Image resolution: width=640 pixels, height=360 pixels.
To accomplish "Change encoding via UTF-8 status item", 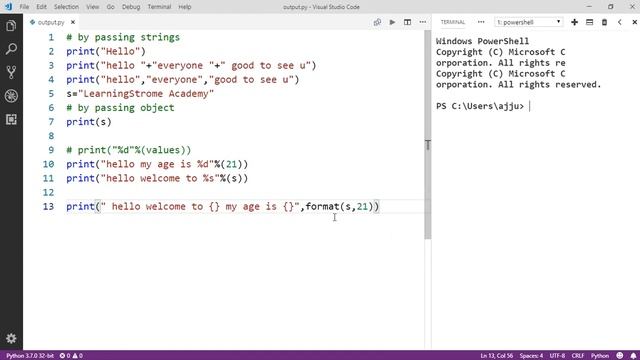I will pyautogui.click(x=557, y=356).
